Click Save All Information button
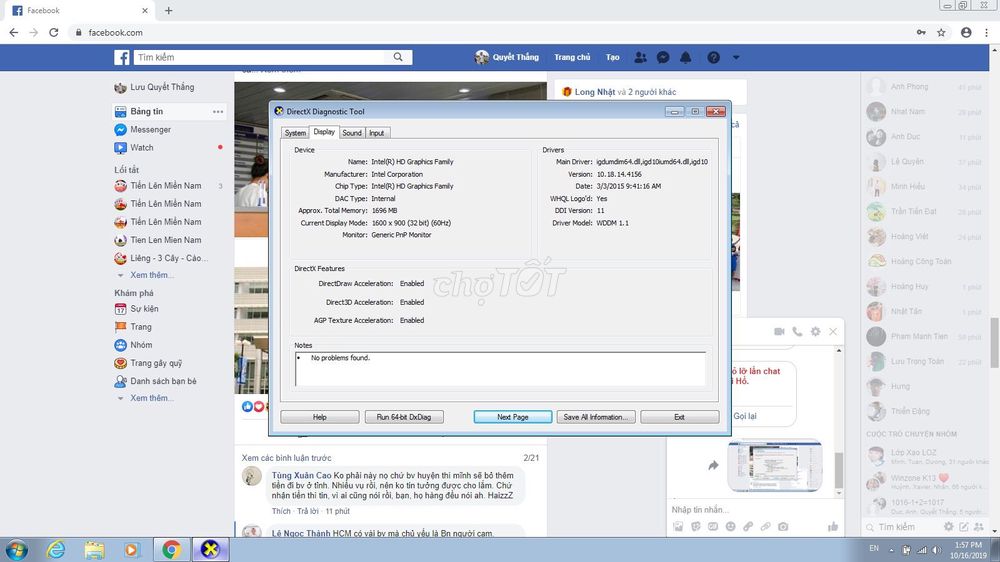Viewport: 1000px width, 562px height. pos(596,417)
